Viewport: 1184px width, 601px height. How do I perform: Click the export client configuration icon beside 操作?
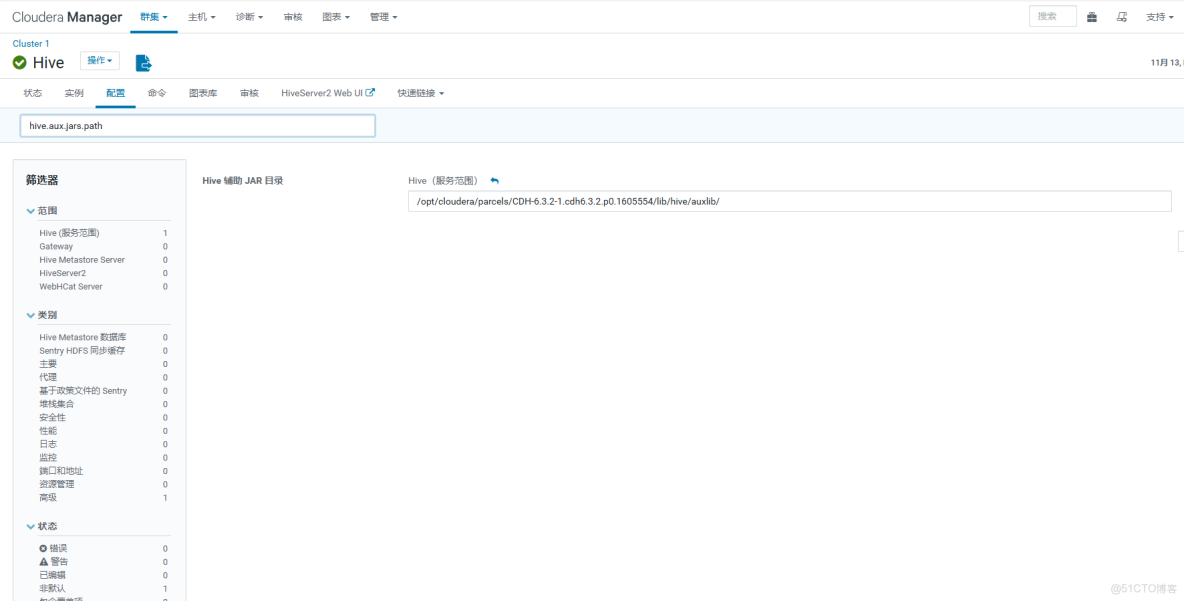point(143,62)
